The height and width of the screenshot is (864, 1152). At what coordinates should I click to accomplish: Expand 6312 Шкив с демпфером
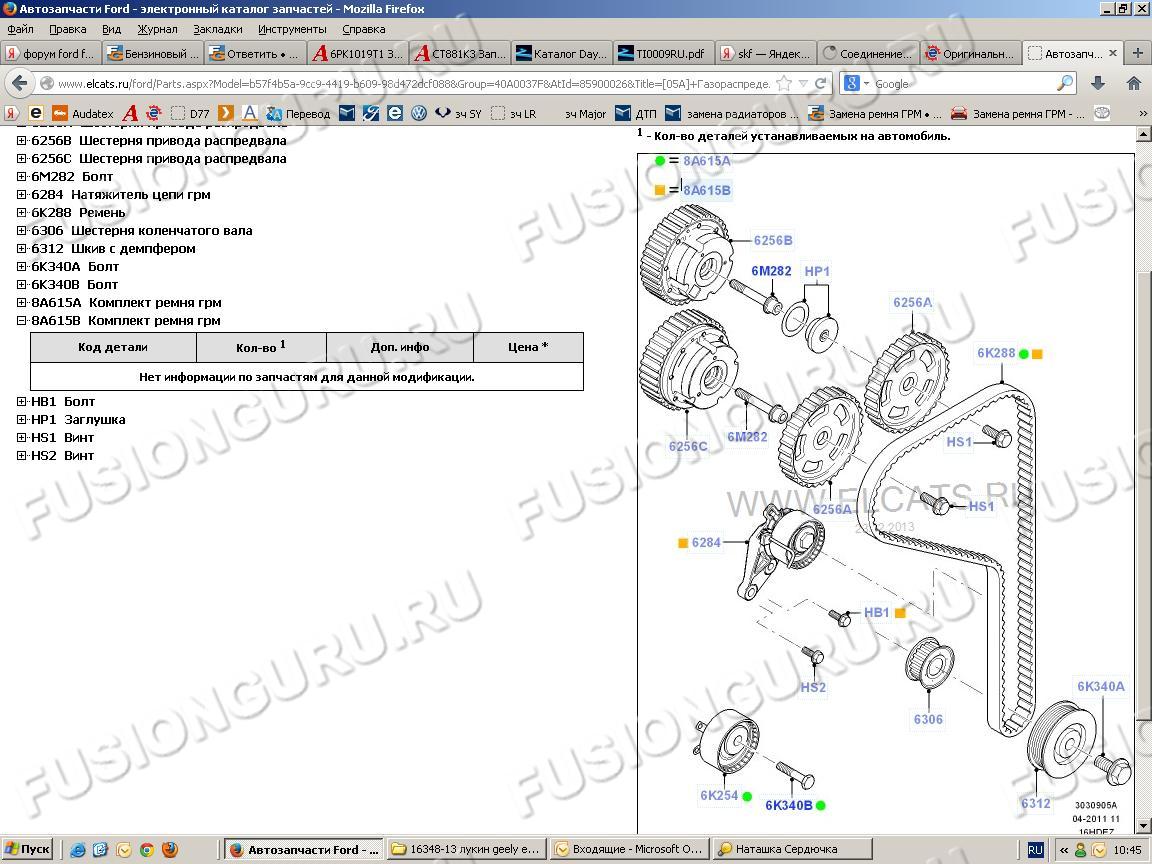(21, 248)
